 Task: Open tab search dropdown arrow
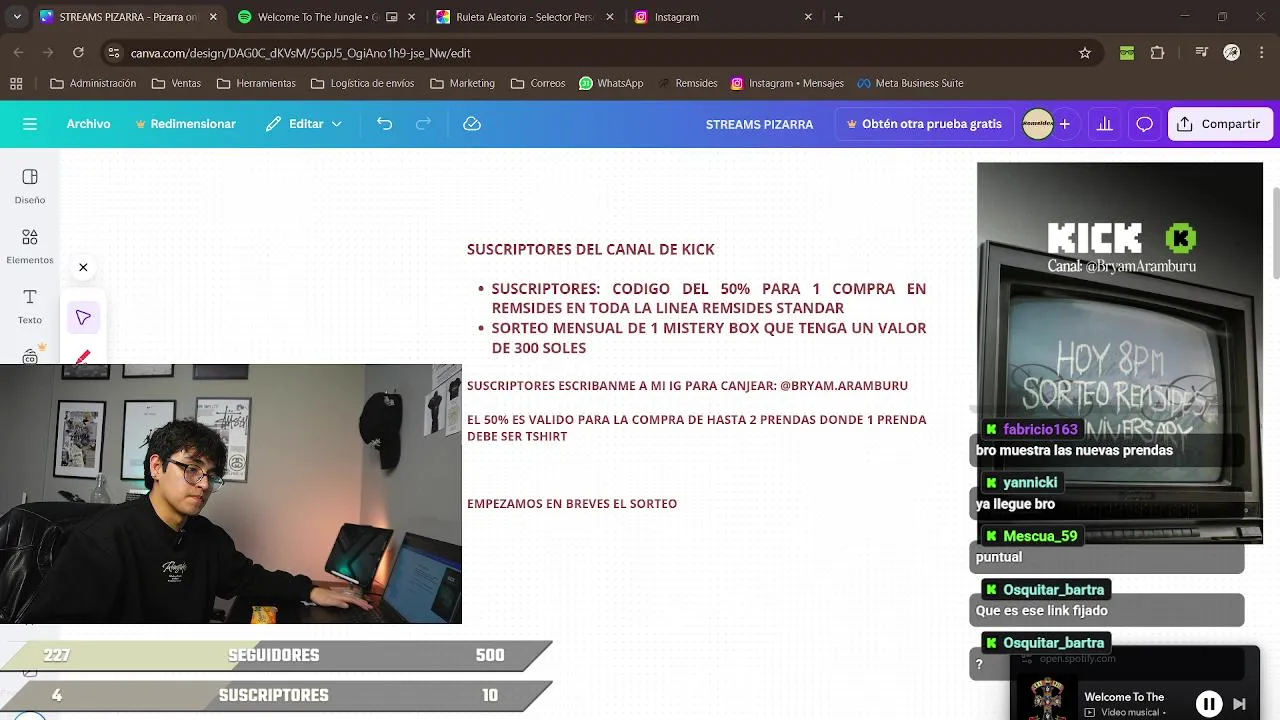(17, 17)
